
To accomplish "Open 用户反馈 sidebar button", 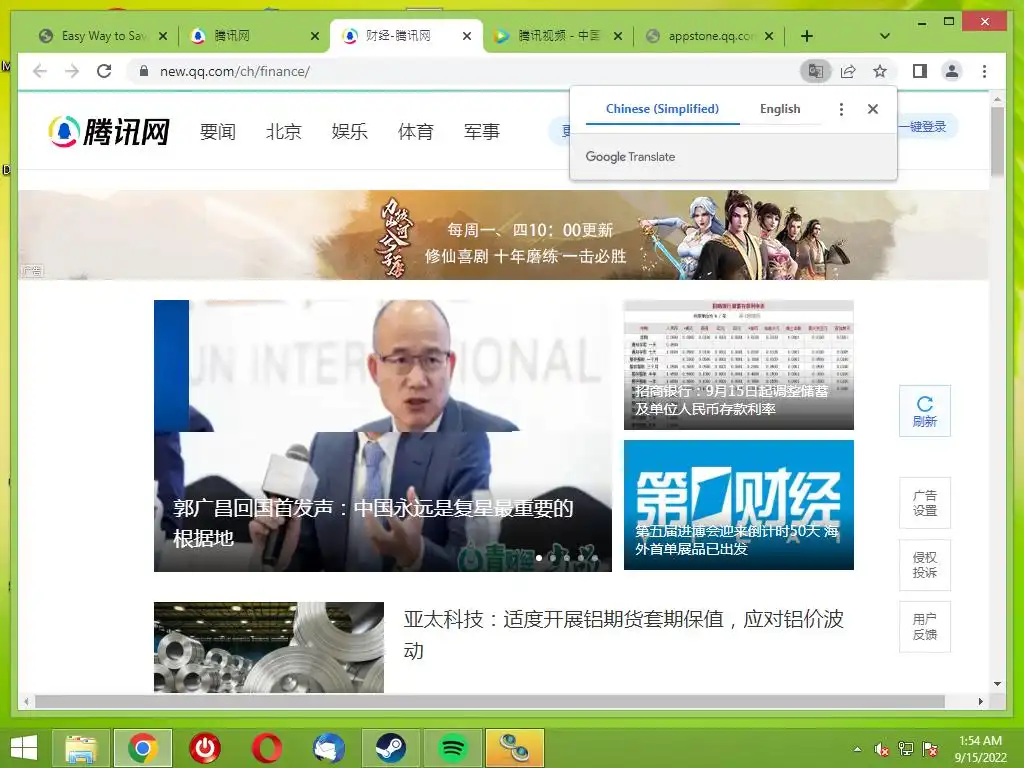I will pyautogui.click(x=925, y=627).
